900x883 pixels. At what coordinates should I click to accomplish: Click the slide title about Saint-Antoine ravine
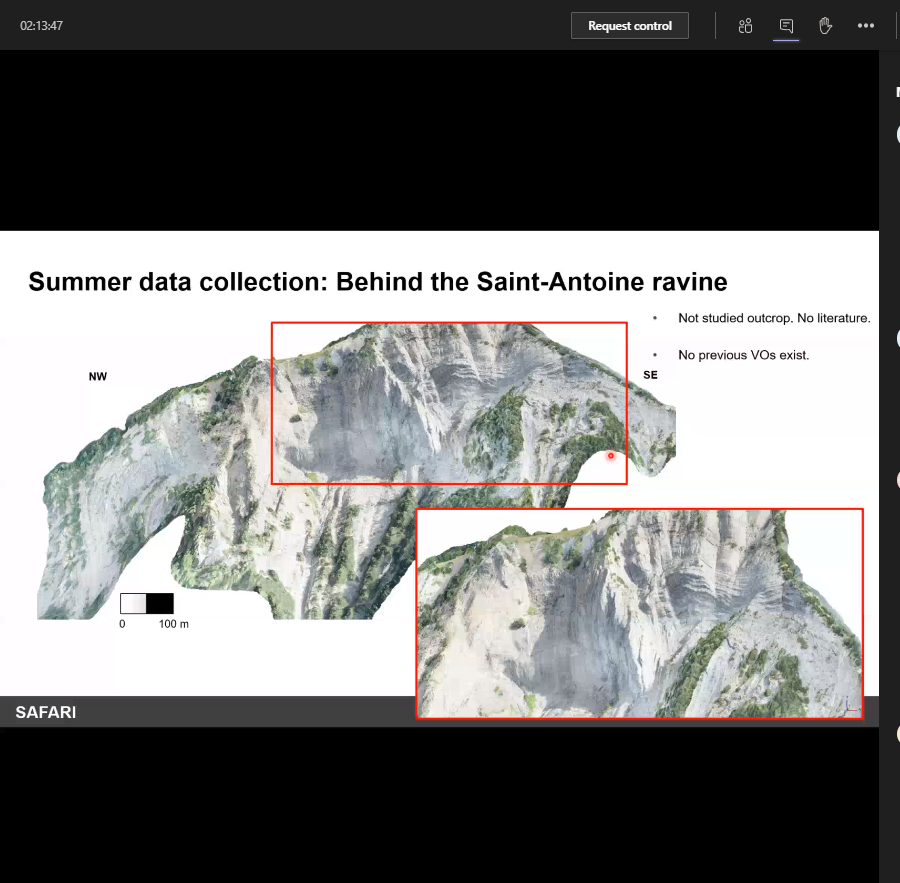[378, 282]
